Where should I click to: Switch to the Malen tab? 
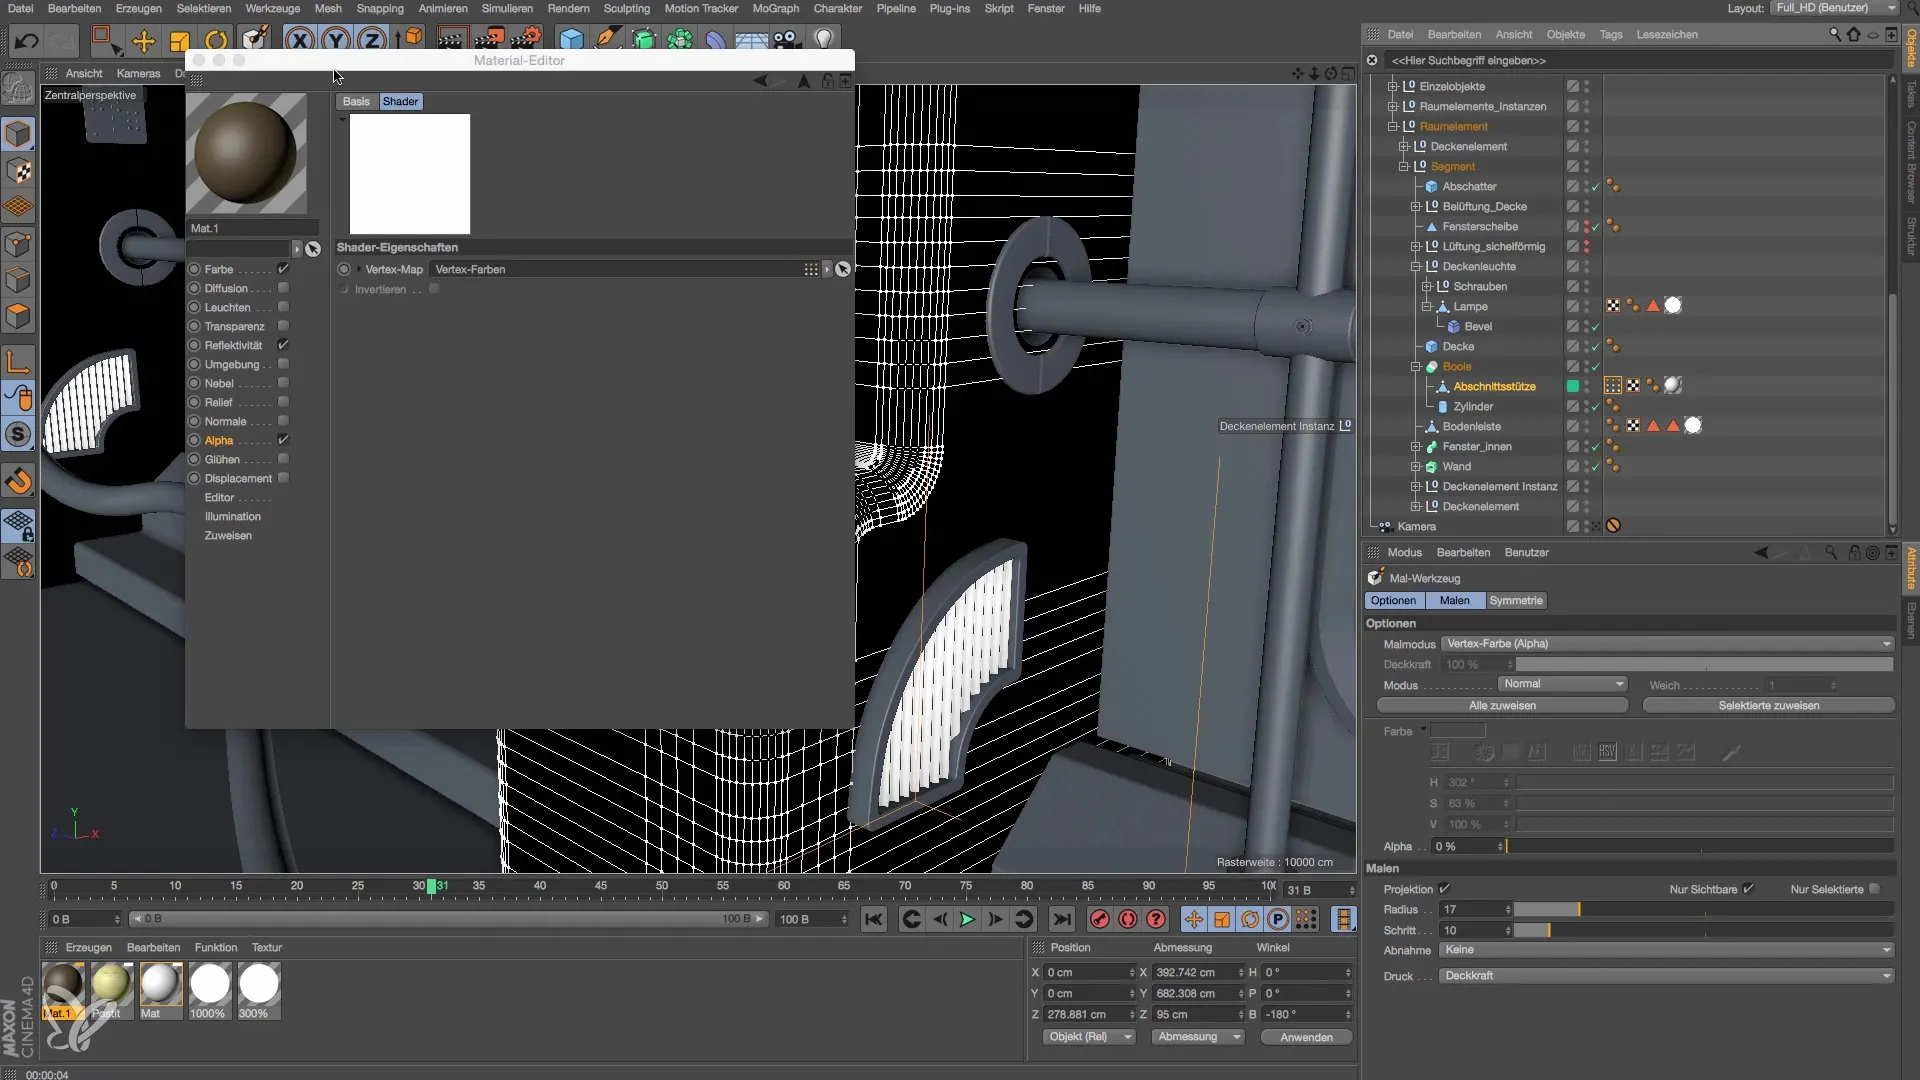tap(1454, 601)
